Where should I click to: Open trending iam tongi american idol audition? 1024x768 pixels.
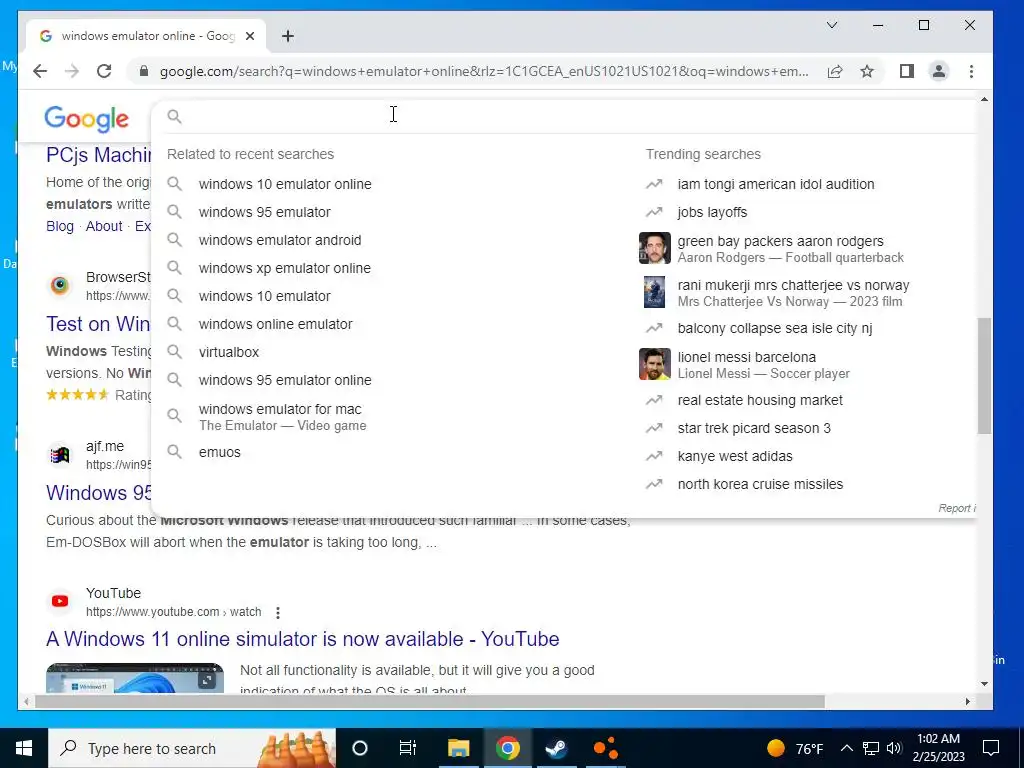[x=776, y=184]
